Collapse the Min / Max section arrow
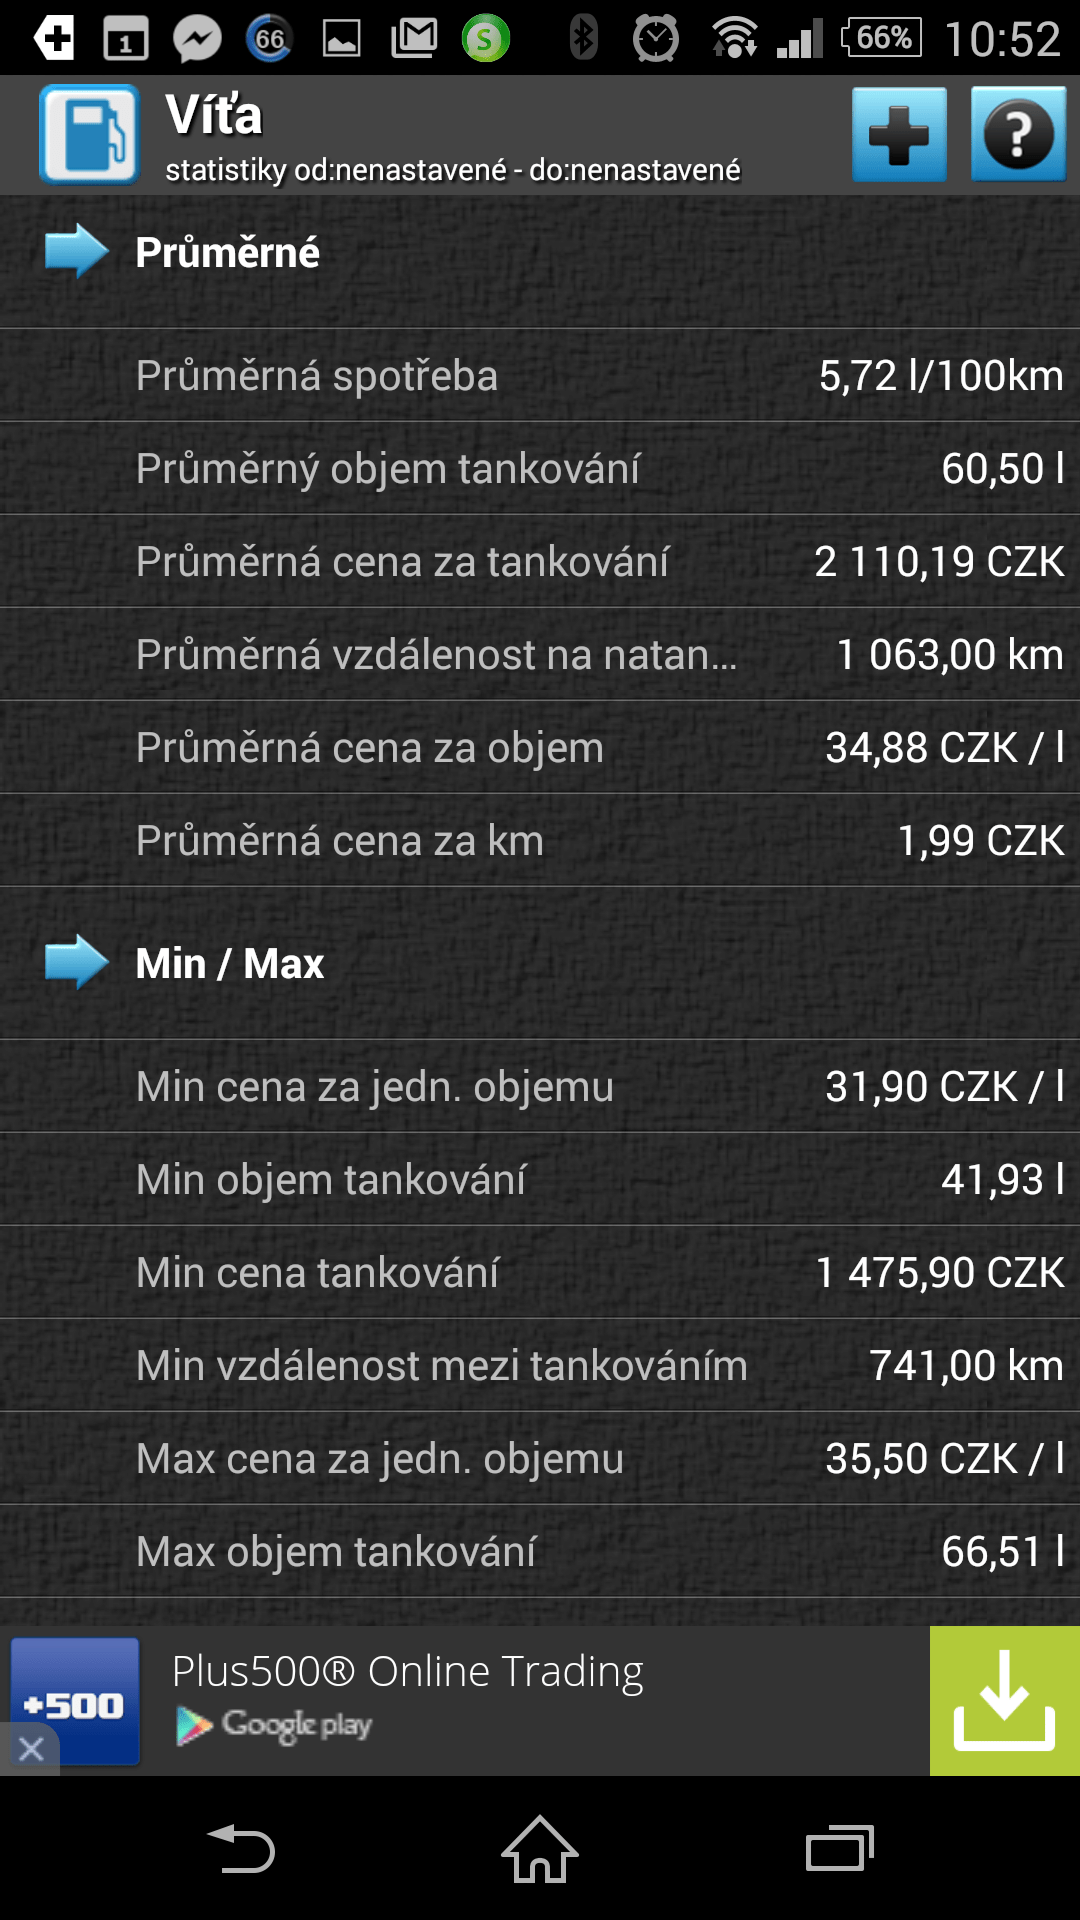Viewport: 1080px width, 1920px height. coord(77,962)
